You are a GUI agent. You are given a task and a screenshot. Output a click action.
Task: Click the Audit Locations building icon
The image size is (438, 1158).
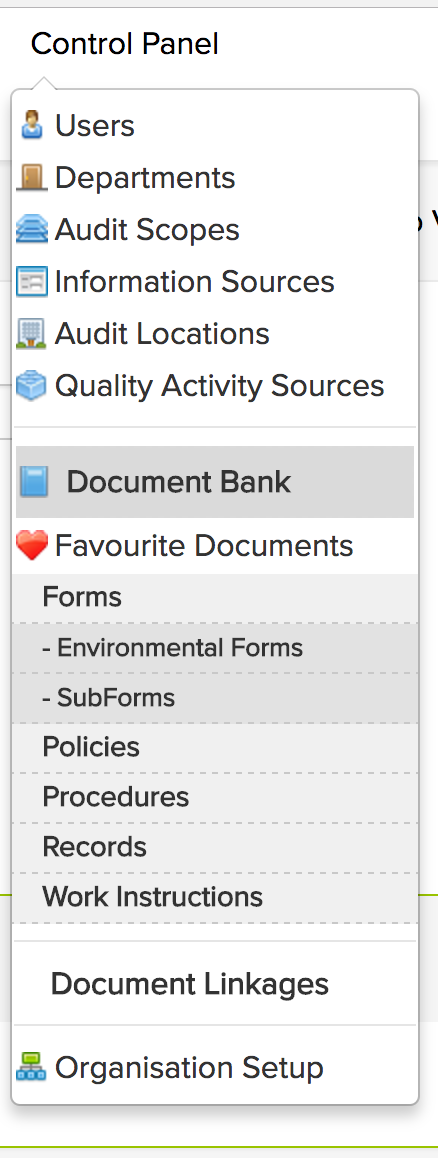(31, 334)
